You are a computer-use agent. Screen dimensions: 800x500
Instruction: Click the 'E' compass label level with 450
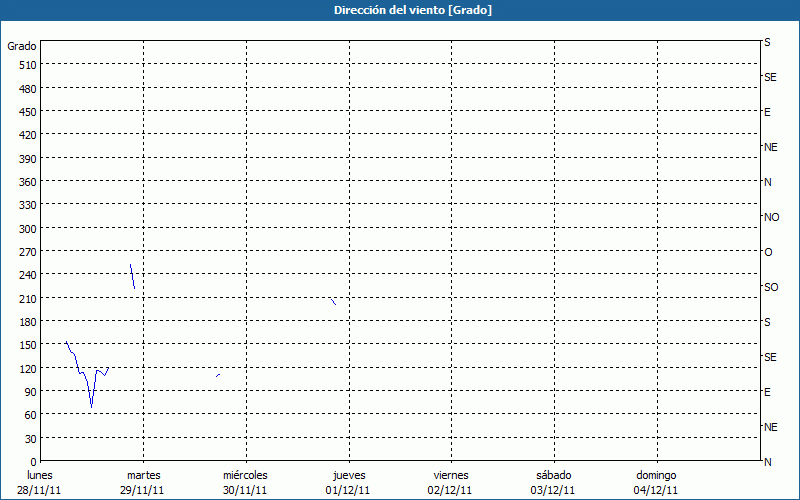[x=767, y=112]
